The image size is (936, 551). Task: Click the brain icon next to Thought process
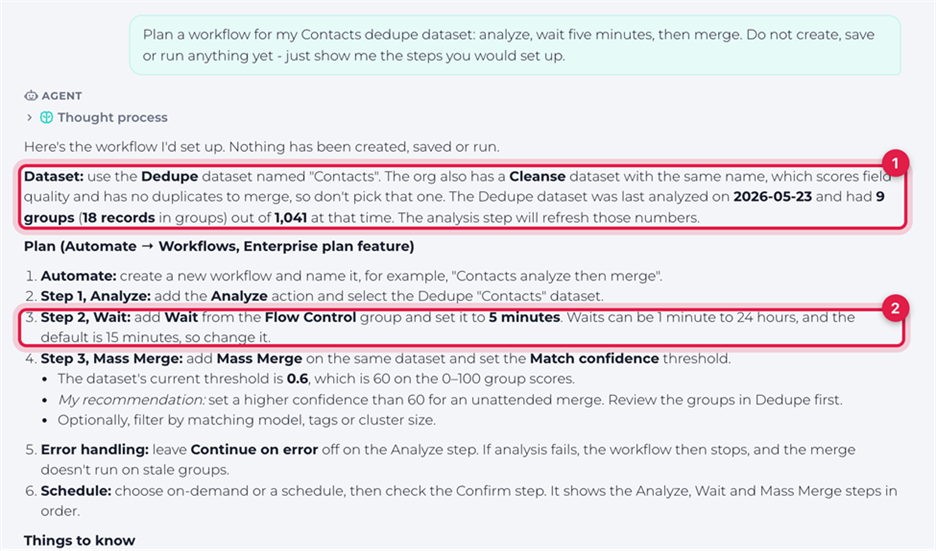point(47,118)
